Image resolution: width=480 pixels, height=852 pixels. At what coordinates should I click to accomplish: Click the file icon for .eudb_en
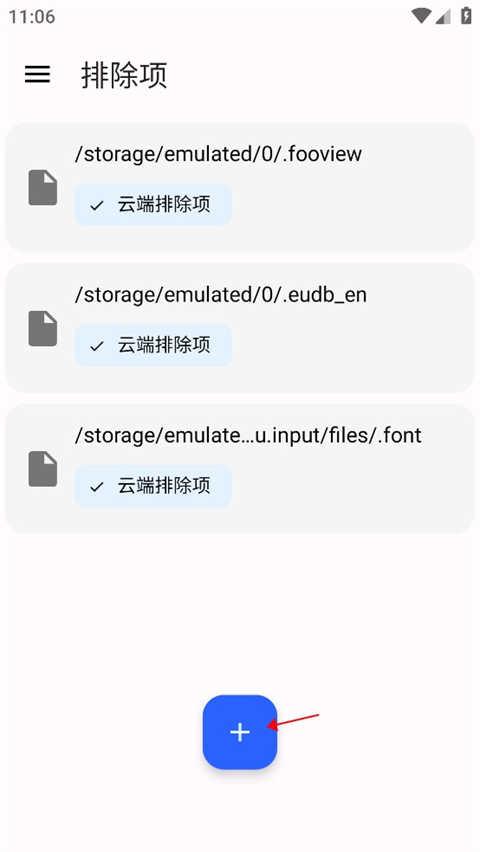point(43,328)
